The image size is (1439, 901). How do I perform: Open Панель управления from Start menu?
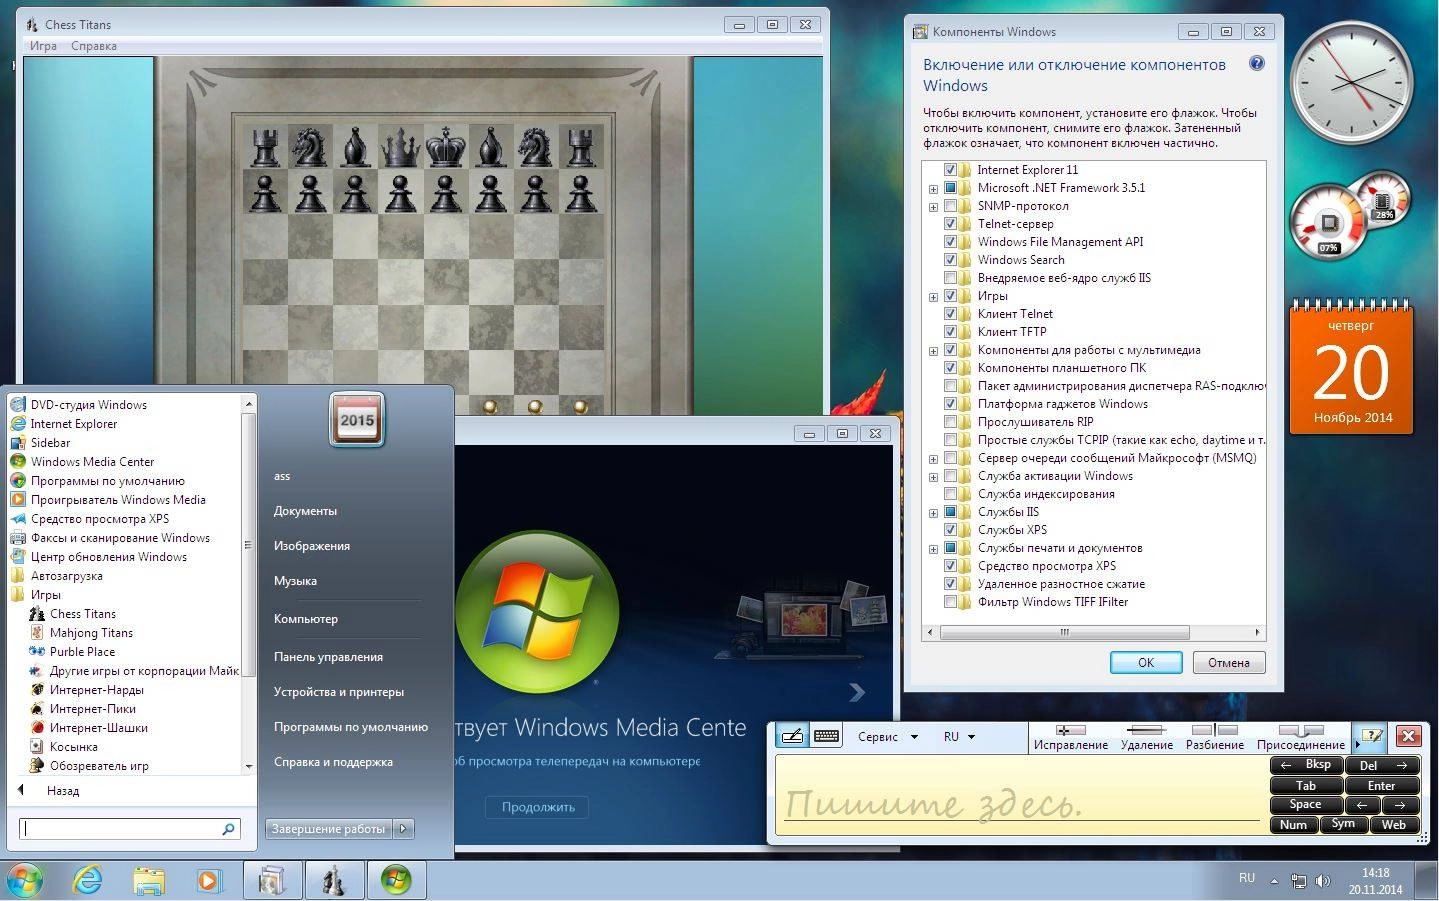pyautogui.click(x=328, y=657)
